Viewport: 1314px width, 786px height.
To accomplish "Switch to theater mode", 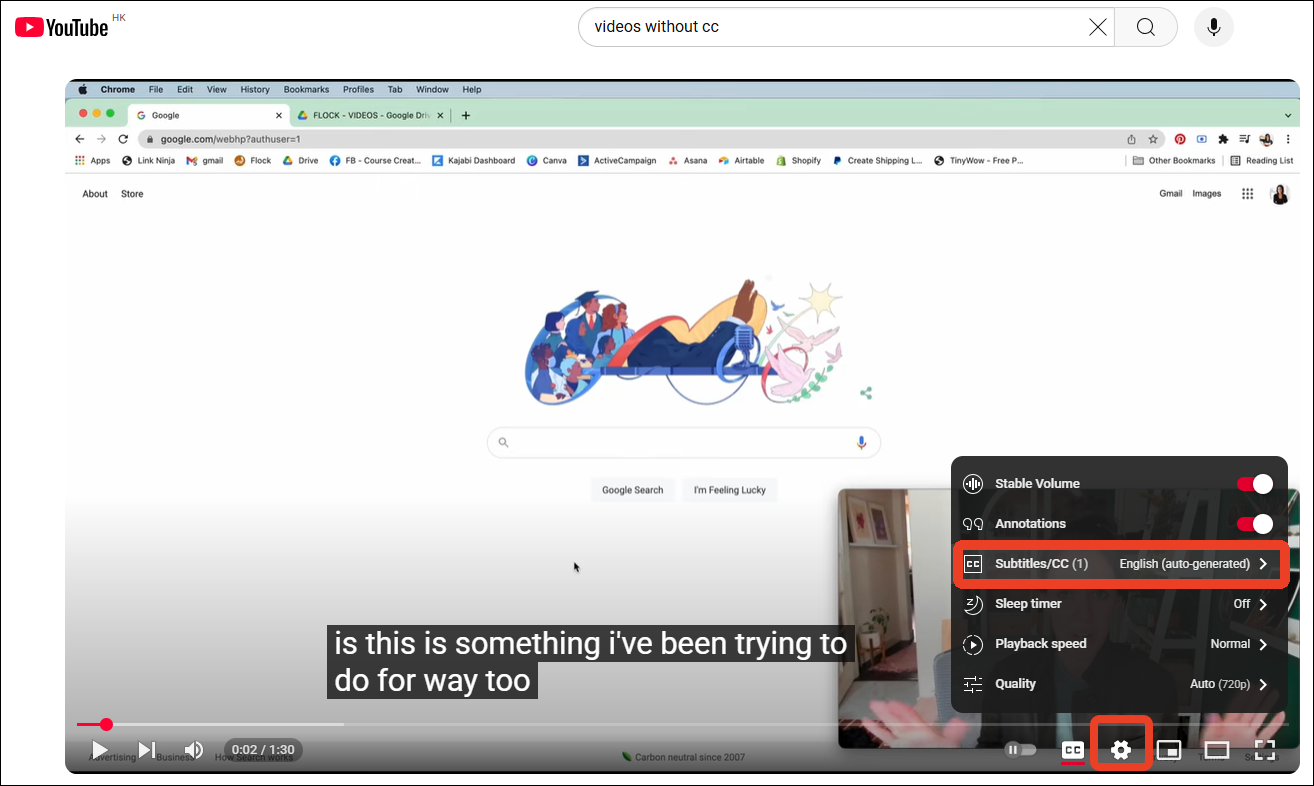I will [x=1216, y=749].
